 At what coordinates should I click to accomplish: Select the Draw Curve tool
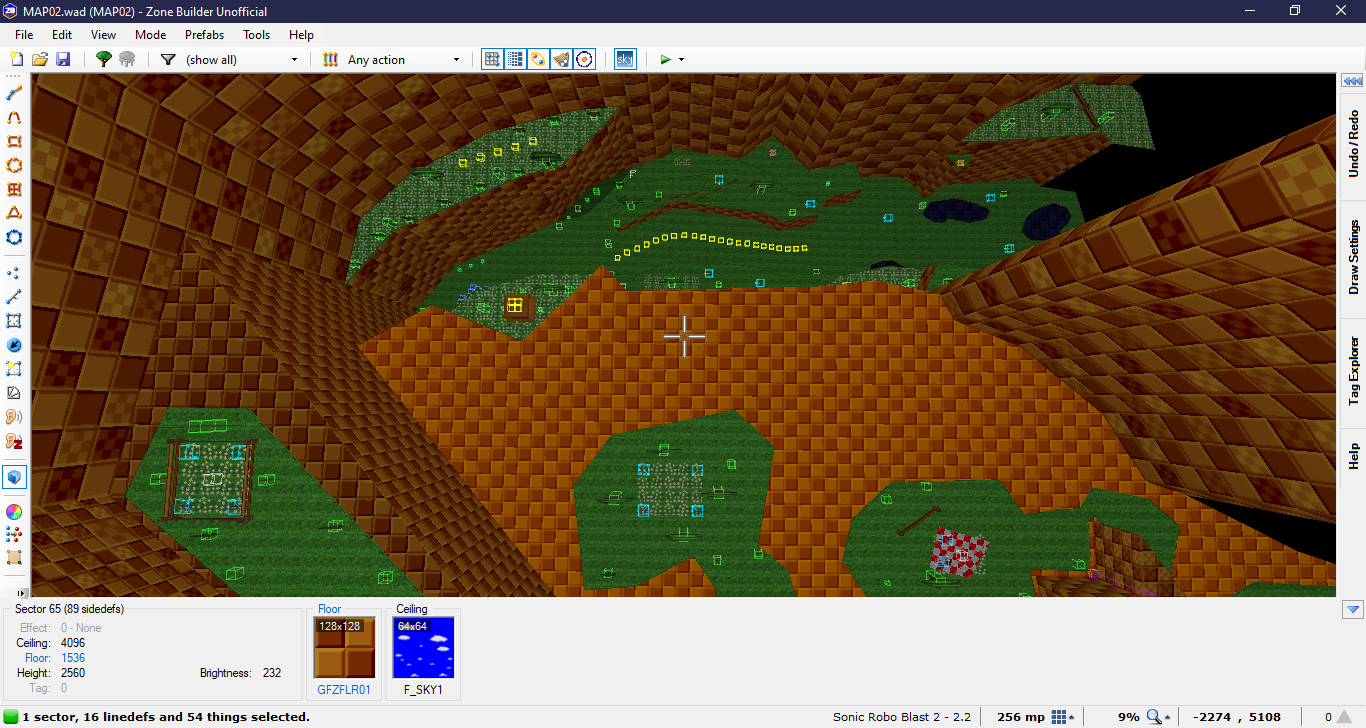(14, 117)
